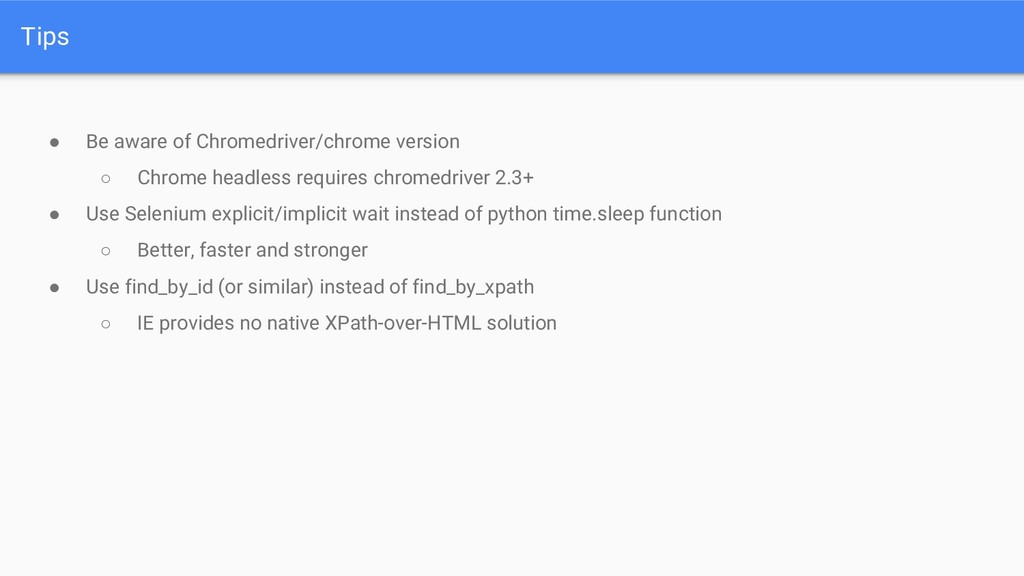Click the filled bullet before Use Selenium
Screen dimensions: 1024x576
[x=54, y=215]
